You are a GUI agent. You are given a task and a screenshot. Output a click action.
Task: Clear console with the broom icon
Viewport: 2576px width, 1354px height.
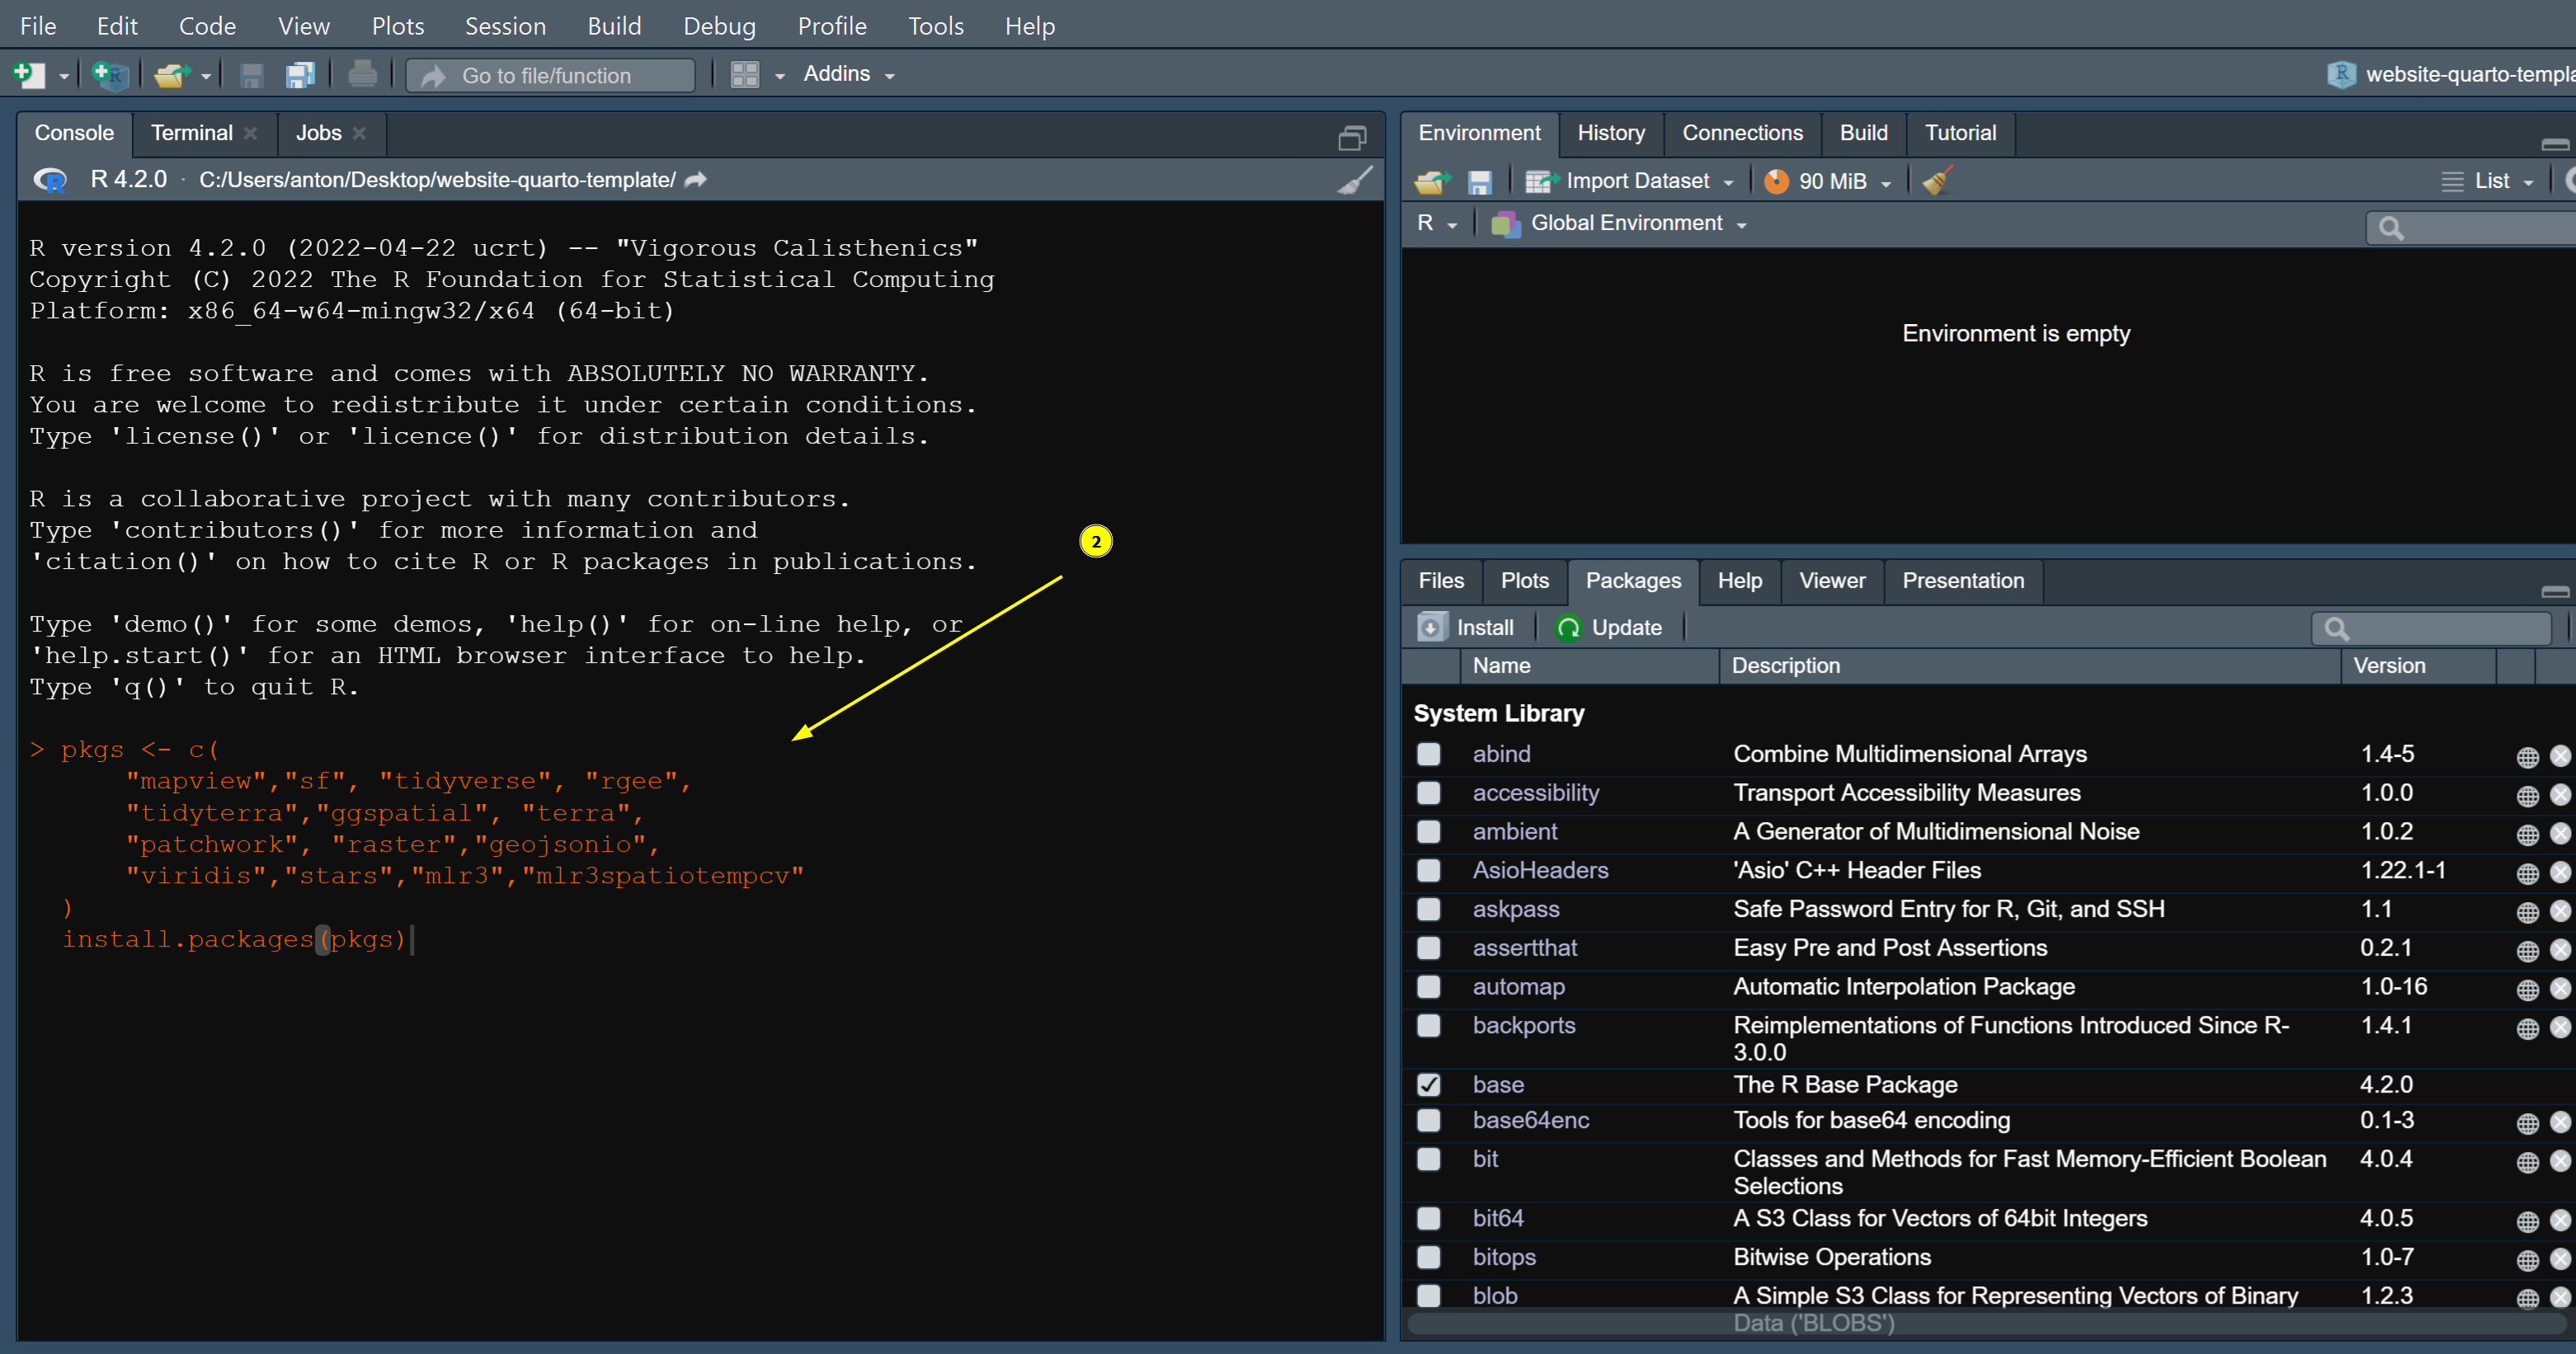[x=1355, y=180]
